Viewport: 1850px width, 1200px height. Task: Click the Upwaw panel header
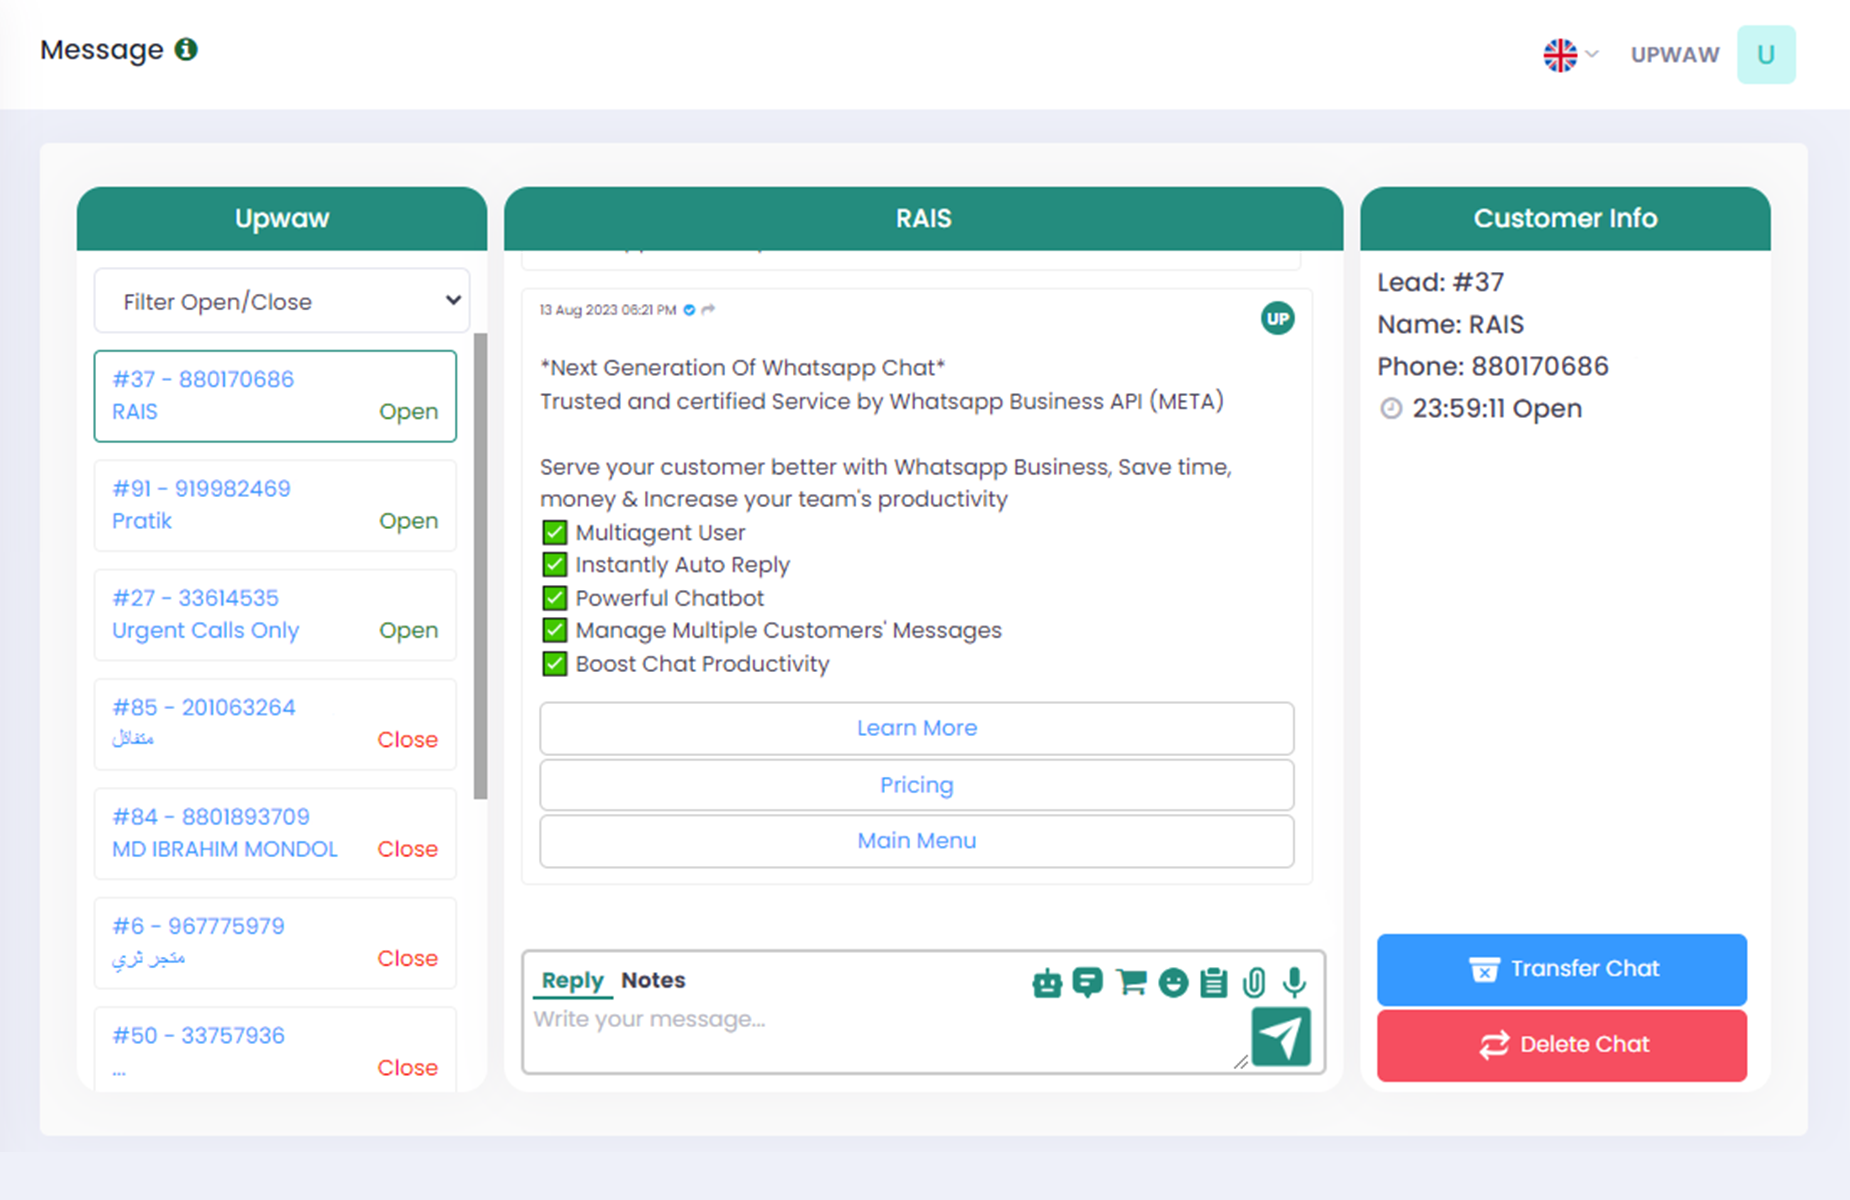tap(282, 218)
